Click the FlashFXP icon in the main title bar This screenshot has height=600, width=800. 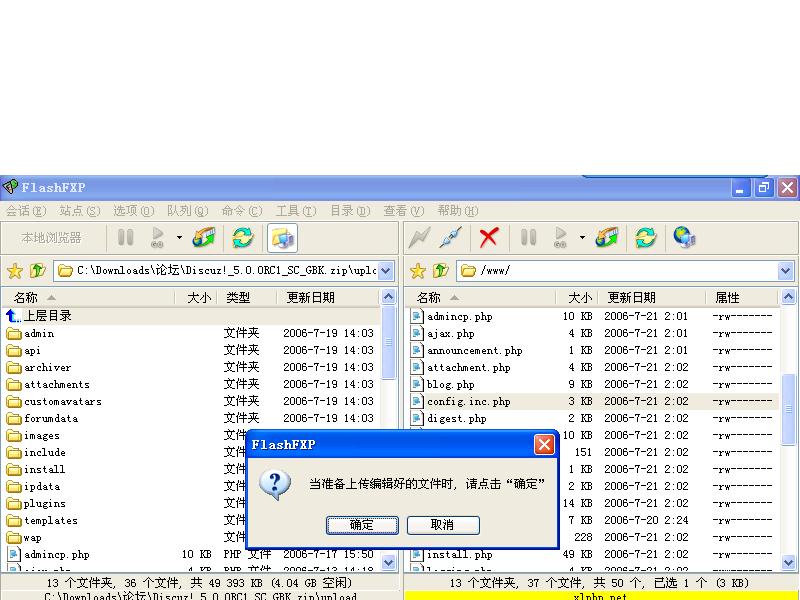pyautogui.click(x=10, y=187)
